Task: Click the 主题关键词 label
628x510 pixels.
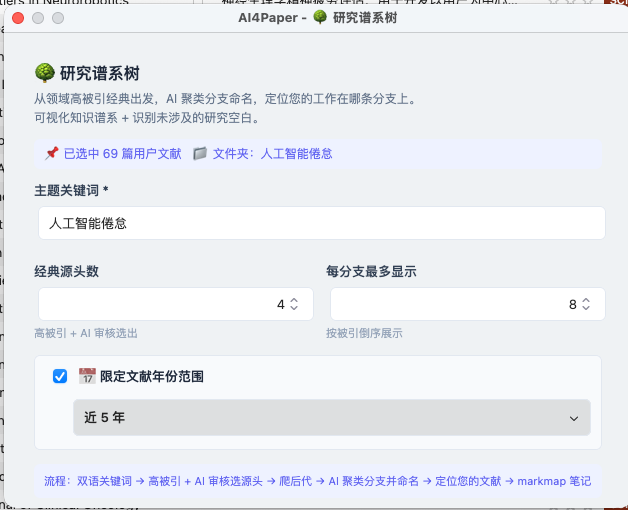Action: (71, 190)
